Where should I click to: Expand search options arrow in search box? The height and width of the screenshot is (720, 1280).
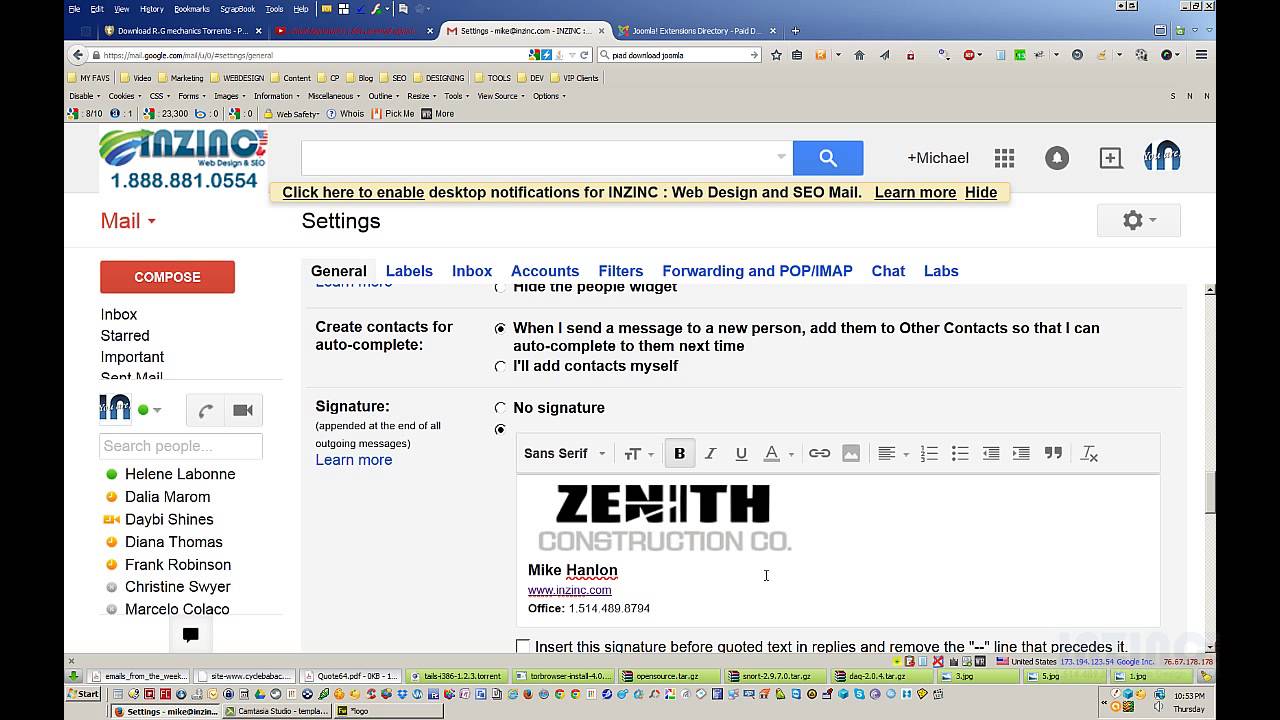click(x=781, y=157)
